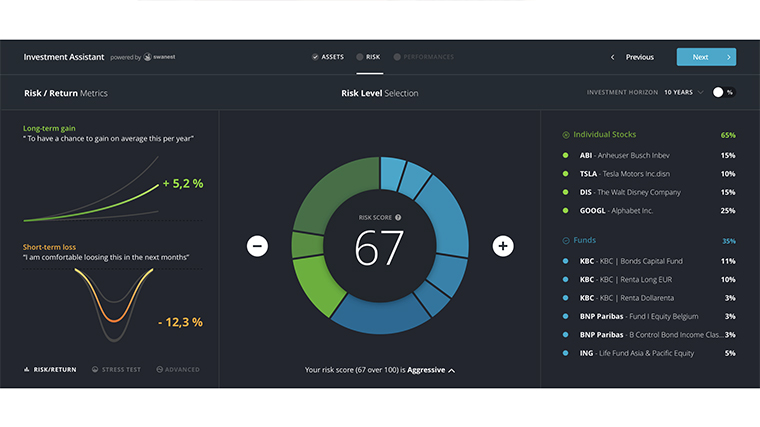Switch to the Assets tab
The image size is (760, 427).
328,57
